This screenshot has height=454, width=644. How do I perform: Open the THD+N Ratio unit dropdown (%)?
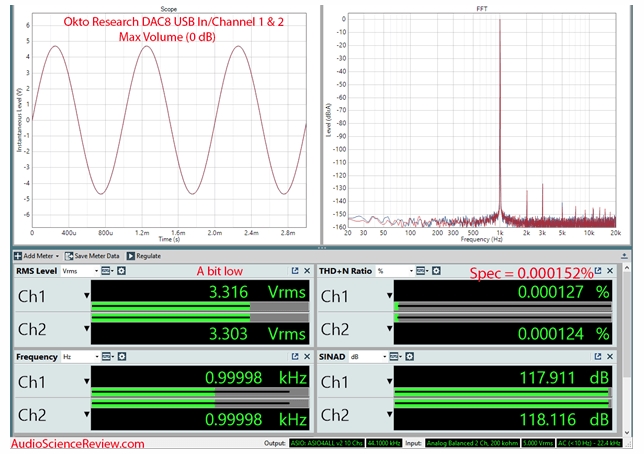click(395, 271)
